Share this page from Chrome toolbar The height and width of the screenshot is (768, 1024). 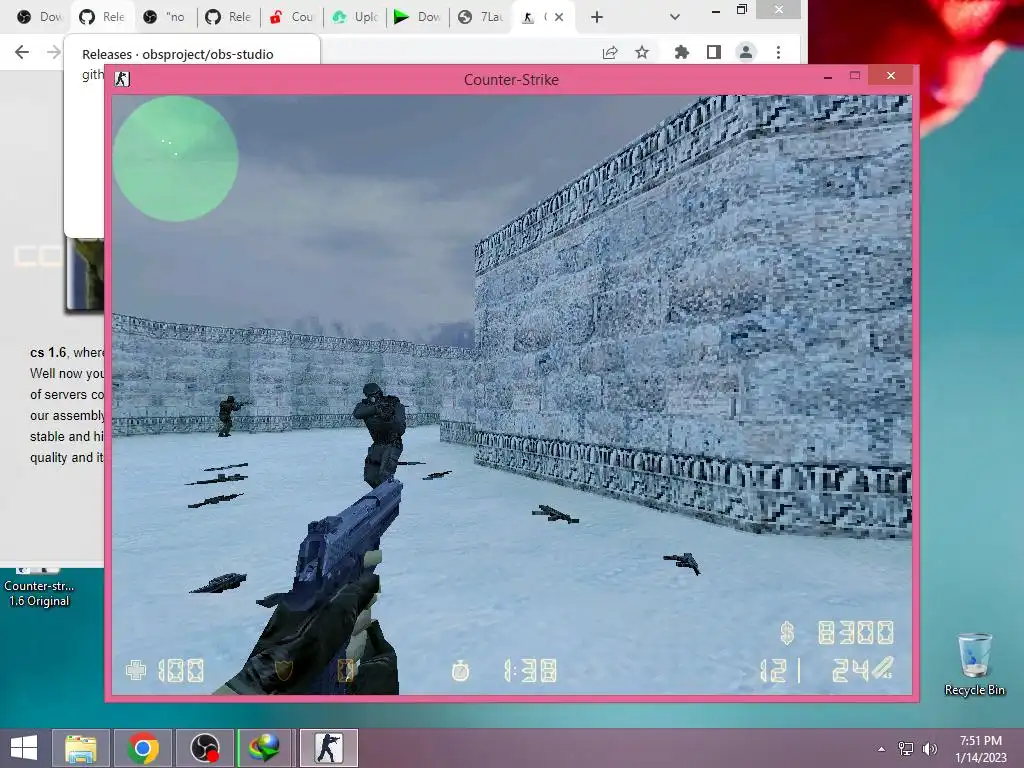[x=610, y=52]
